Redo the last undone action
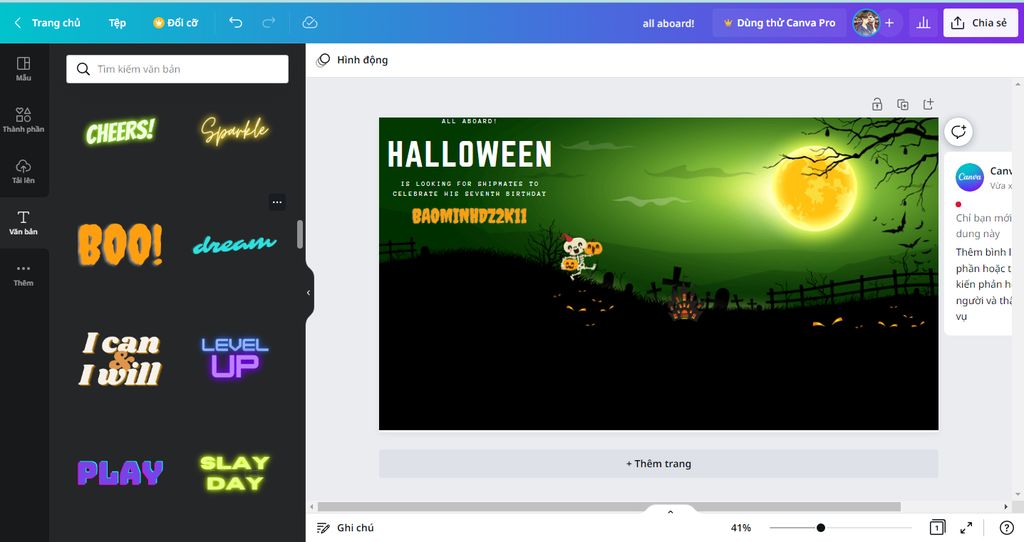 pos(268,23)
